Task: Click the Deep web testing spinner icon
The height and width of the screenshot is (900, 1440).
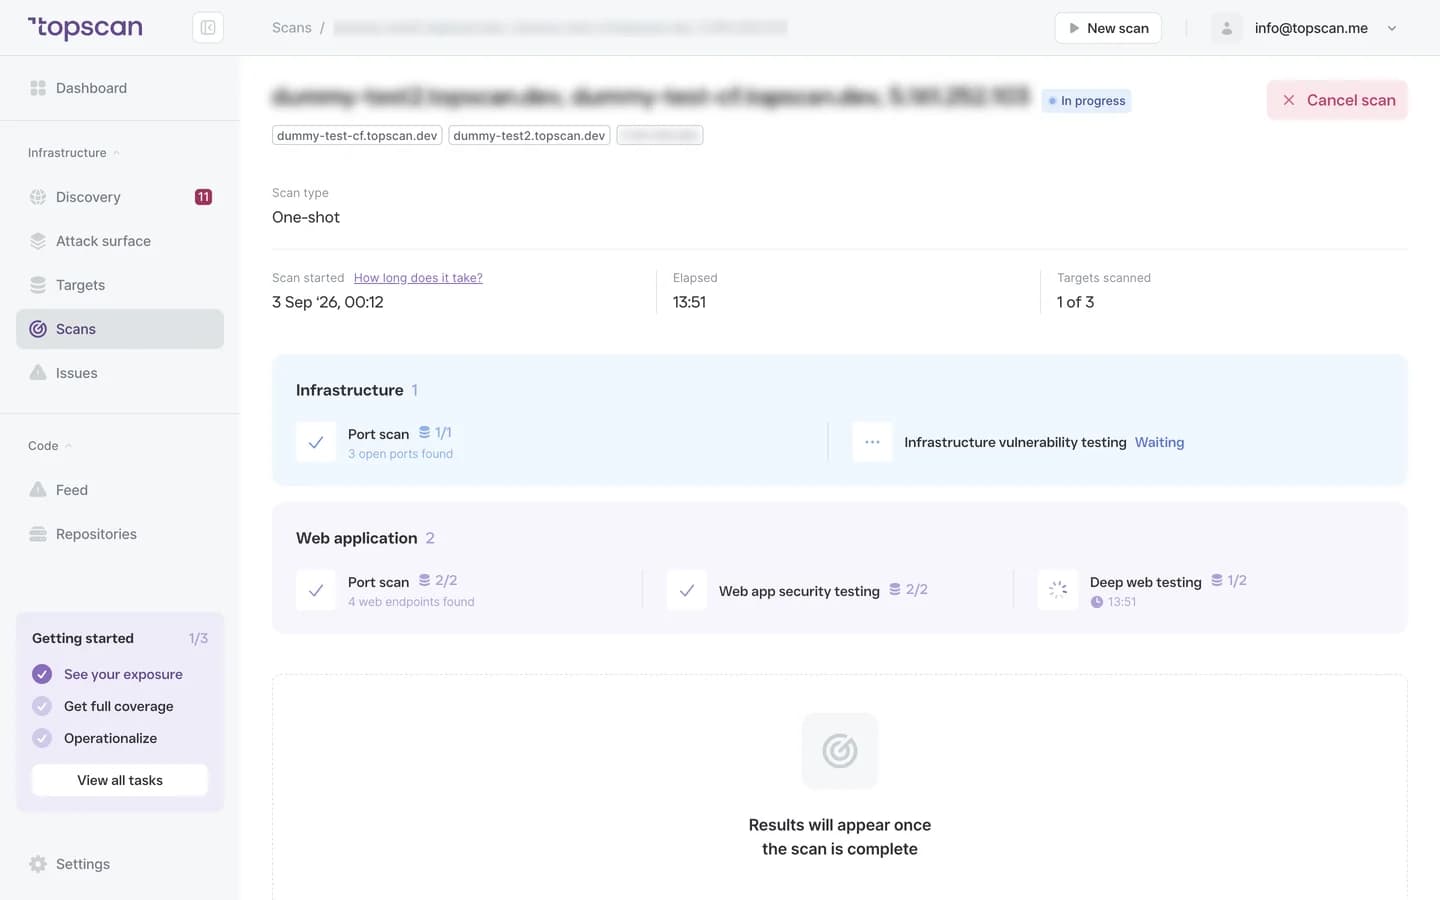Action: coord(1058,590)
